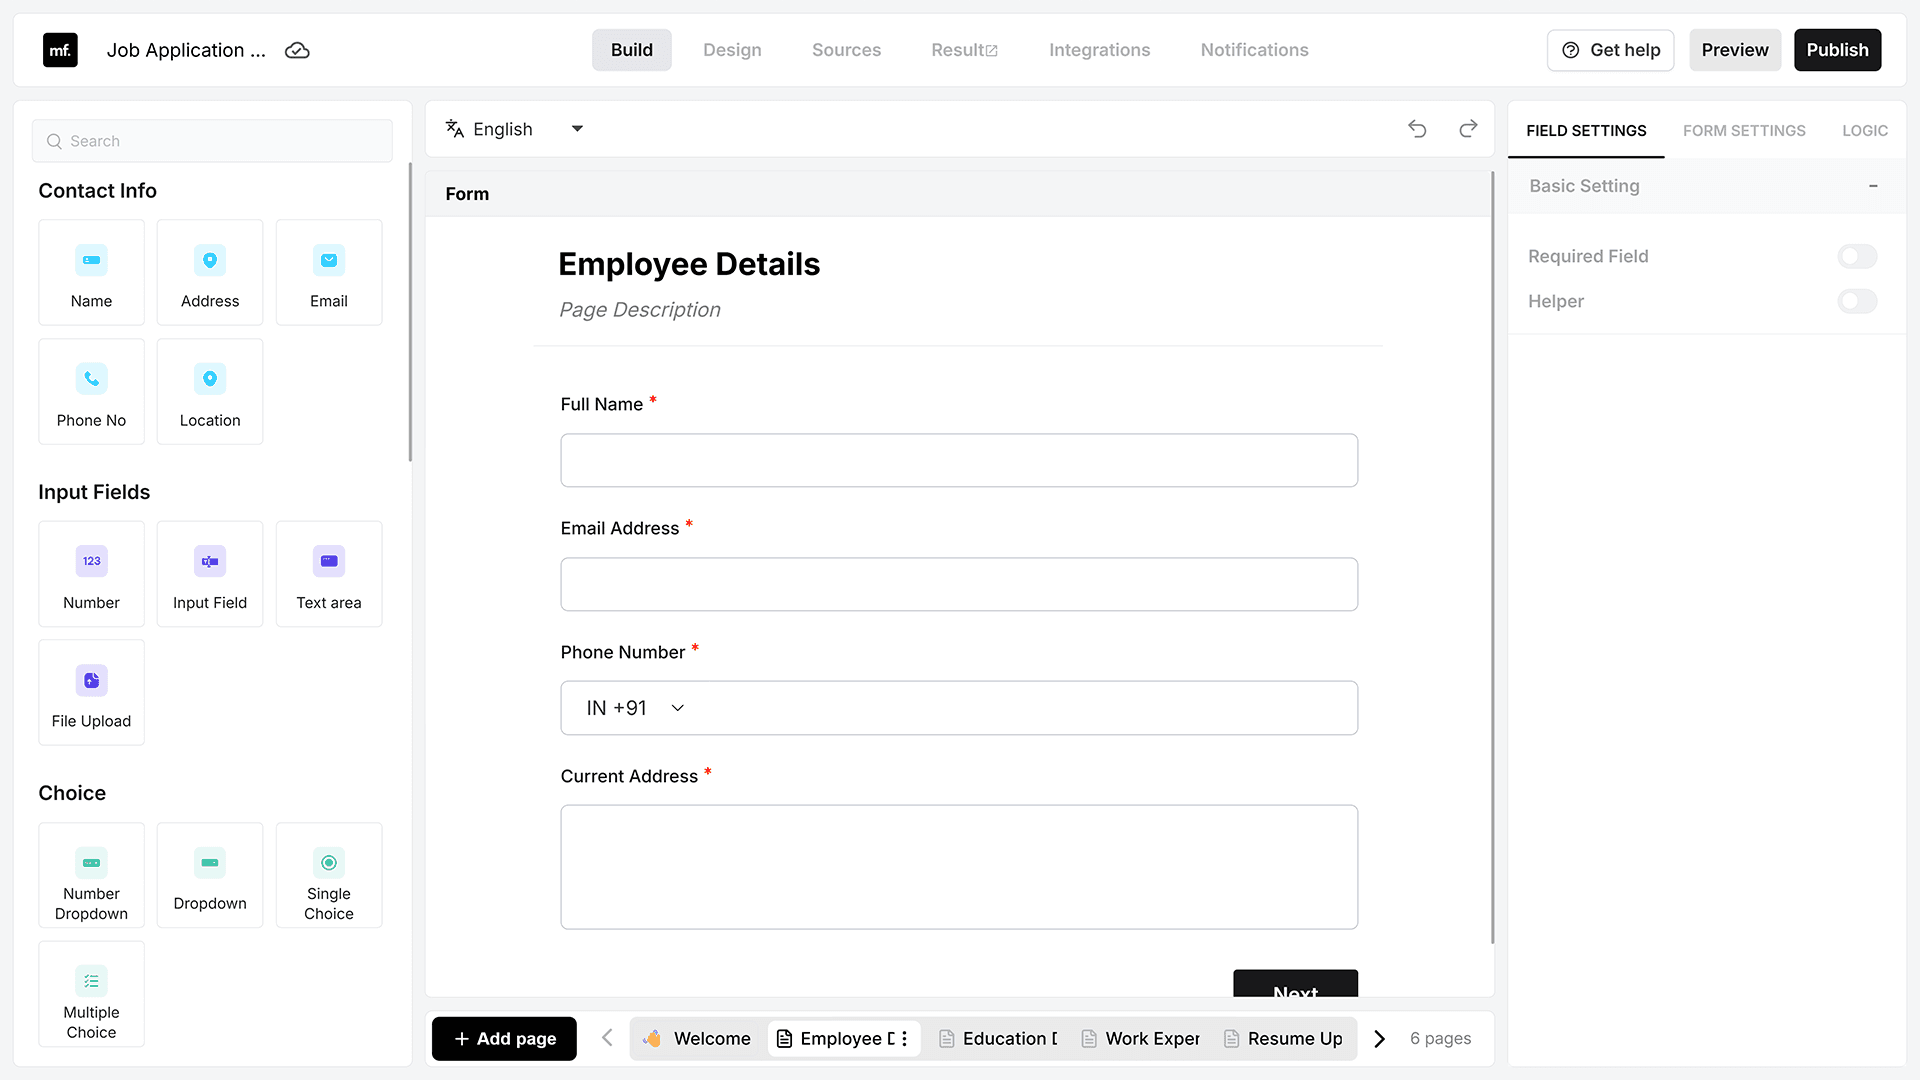This screenshot has width=1920, height=1080.
Task: Click the Email Address input field
Action: tap(959, 584)
